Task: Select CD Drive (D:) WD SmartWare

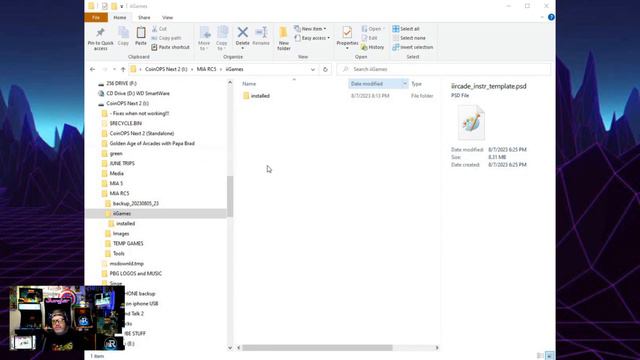Action: (138, 93)
